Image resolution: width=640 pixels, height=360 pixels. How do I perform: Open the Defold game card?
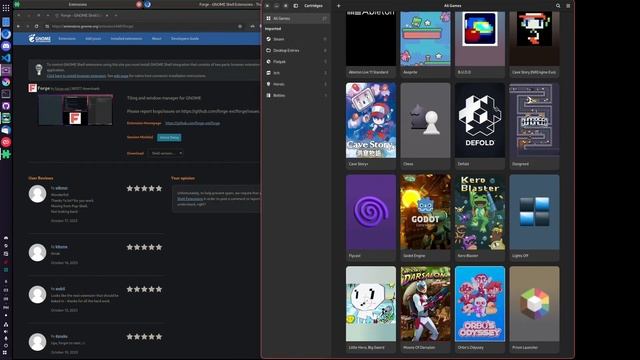click(480, 126)
